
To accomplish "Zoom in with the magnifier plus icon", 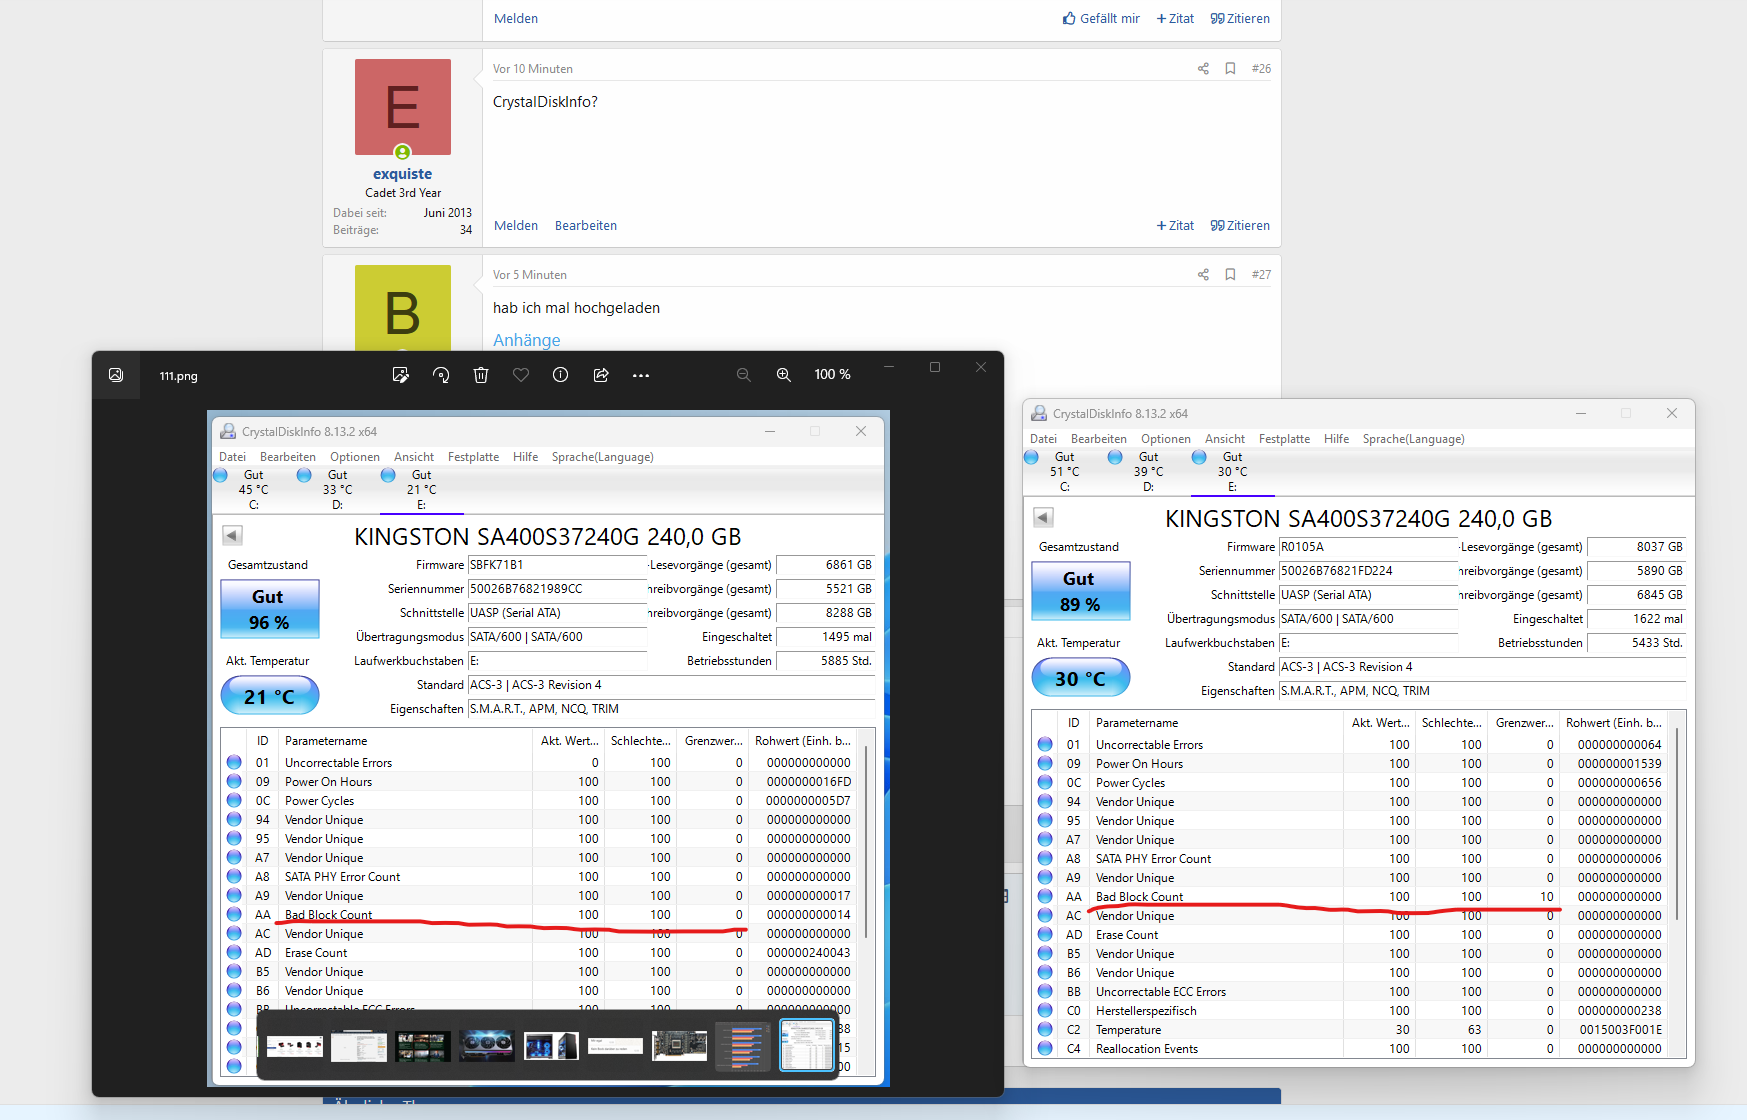I will 784,375.
